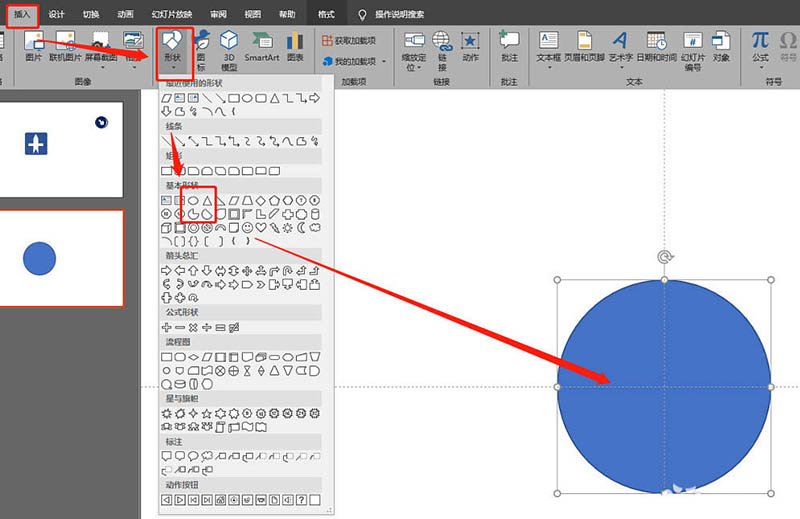
Task: Open the 幻灯片放映 (Slide Show) tab
Action: 172,14
